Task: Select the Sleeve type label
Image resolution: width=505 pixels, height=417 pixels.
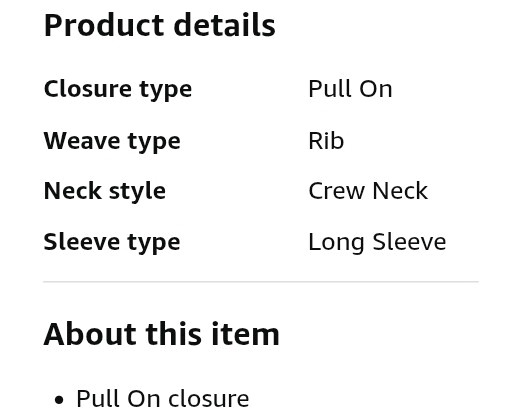Action: click(x=112, y=242)
